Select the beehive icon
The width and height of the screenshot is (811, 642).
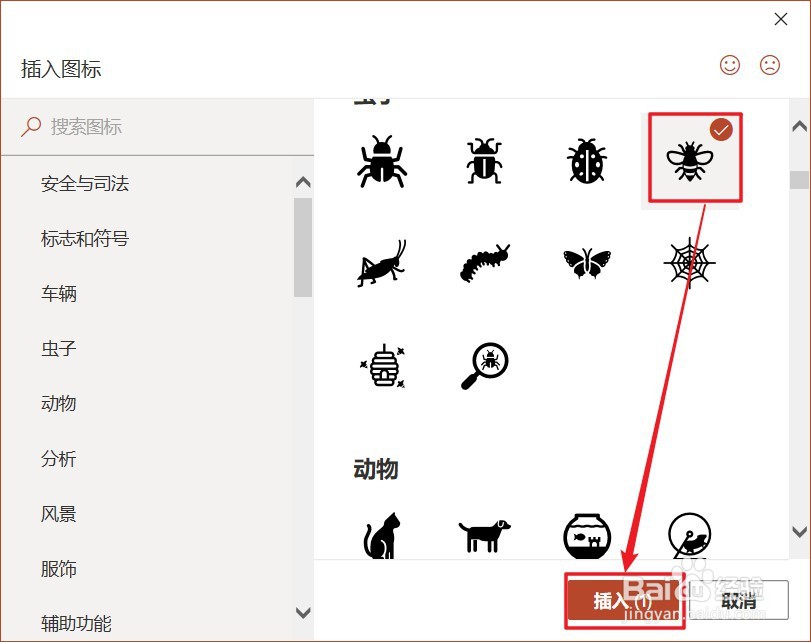coord(383,366)
